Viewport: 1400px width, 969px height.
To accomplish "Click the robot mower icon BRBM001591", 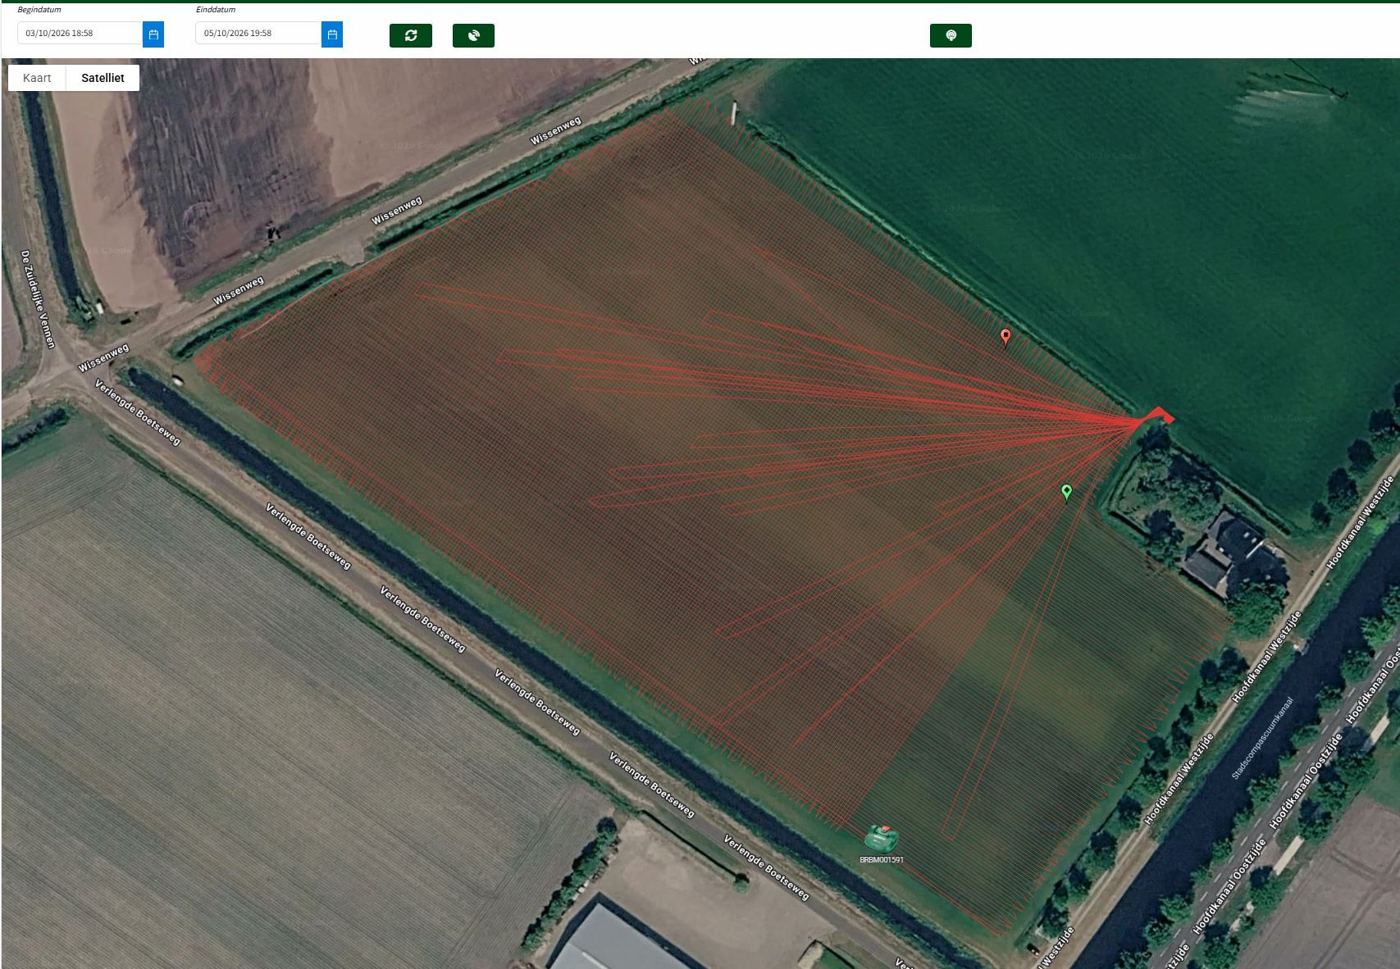I will click(x=881, y=838).
